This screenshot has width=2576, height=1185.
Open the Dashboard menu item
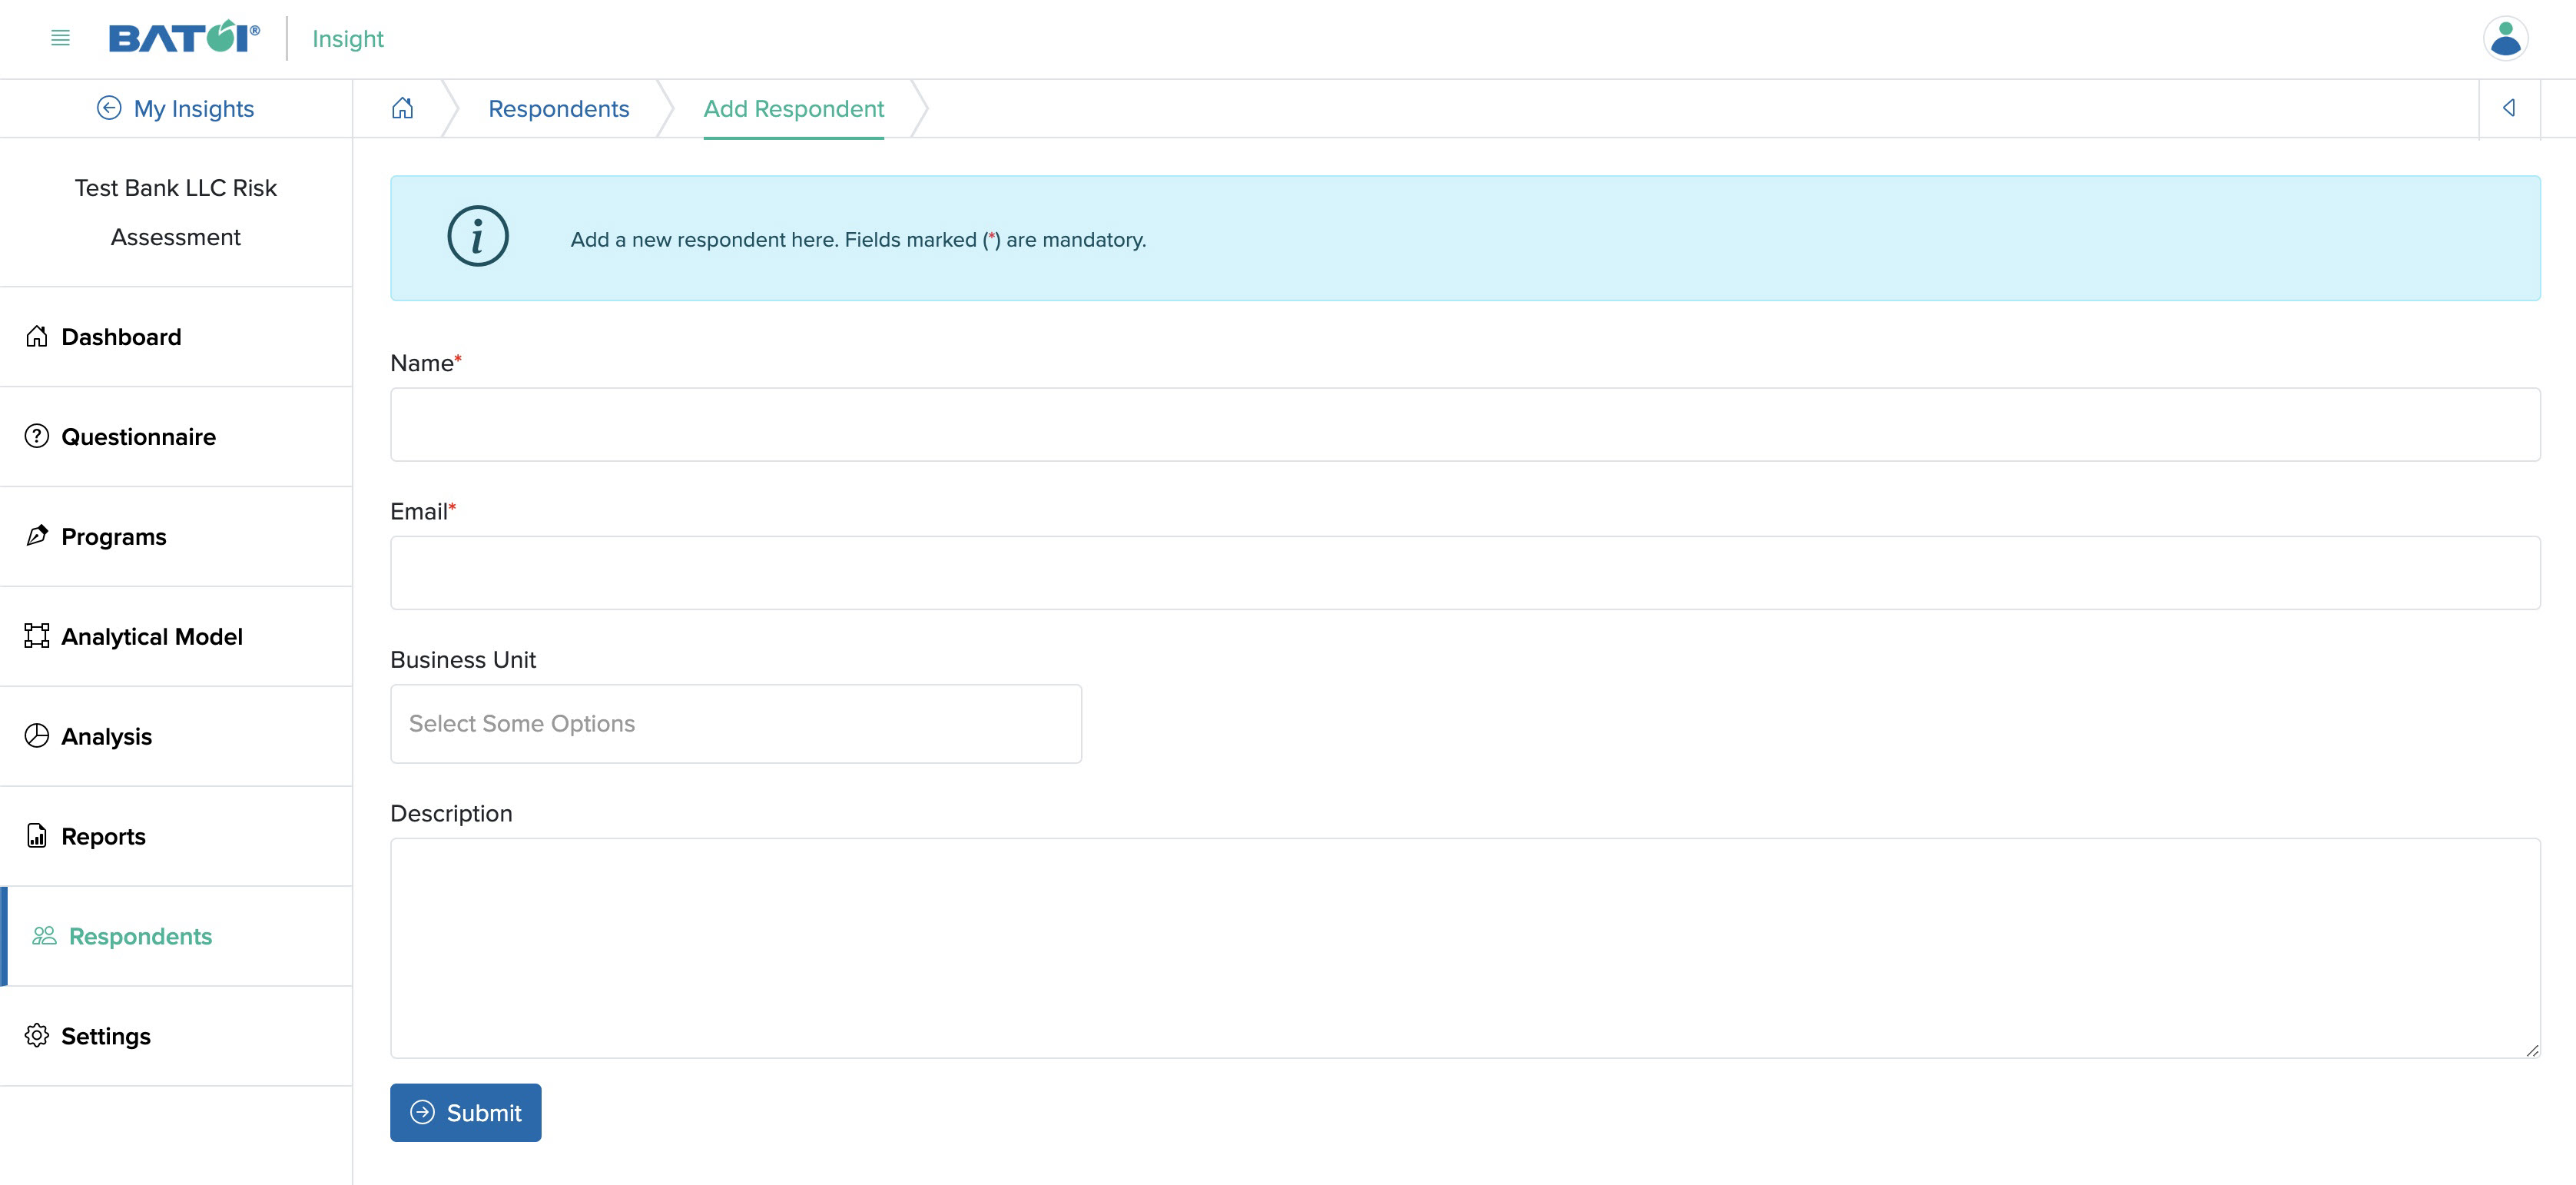point(176,337)
